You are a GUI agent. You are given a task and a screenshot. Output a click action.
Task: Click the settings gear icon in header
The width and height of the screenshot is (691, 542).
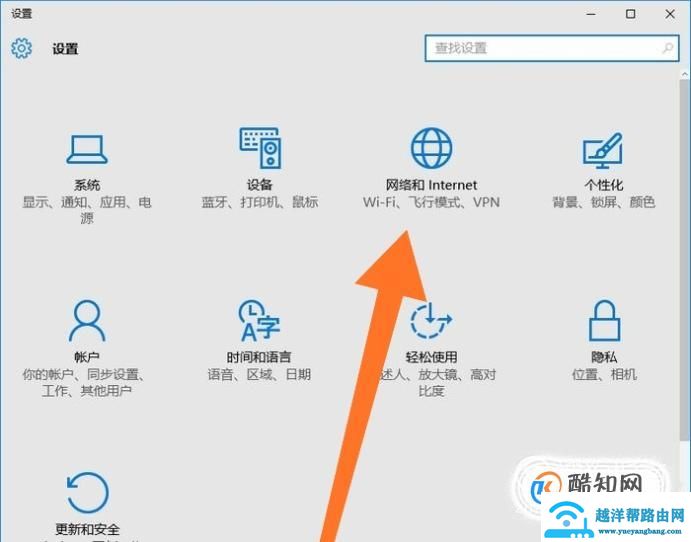point(22,48)
